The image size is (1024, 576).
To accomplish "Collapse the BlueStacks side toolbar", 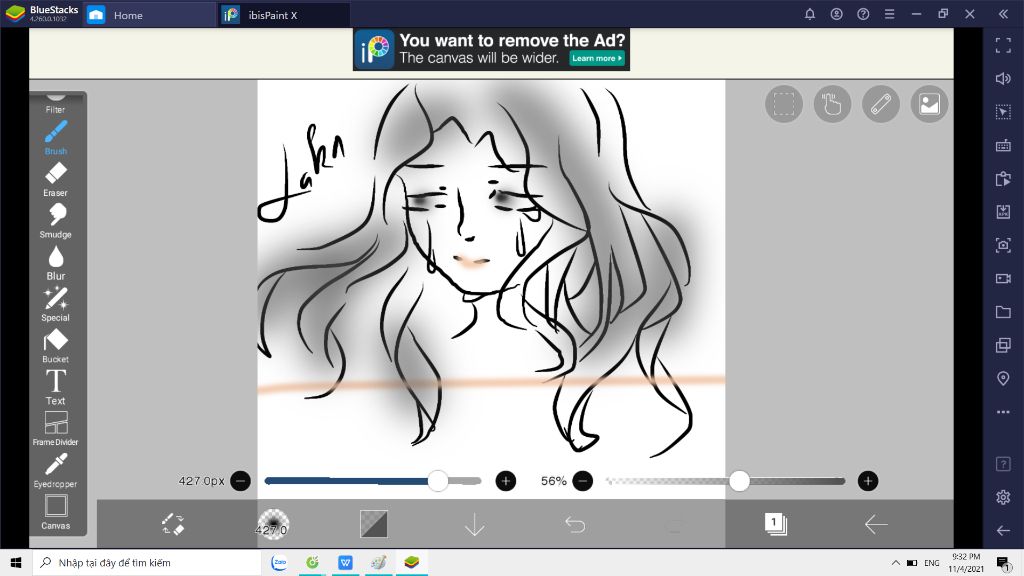I will (x=1003, y=14).
